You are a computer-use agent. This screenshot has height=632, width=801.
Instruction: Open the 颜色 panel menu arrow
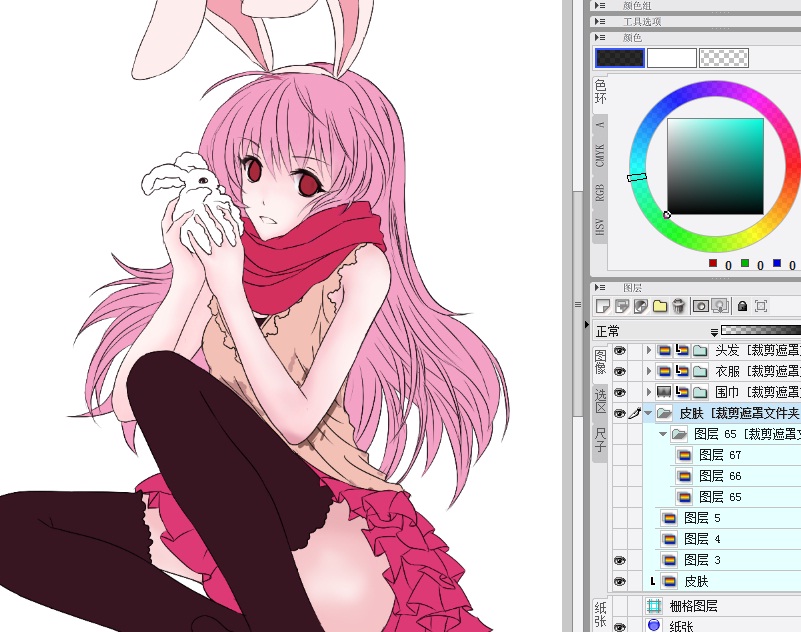pos(600,37)
